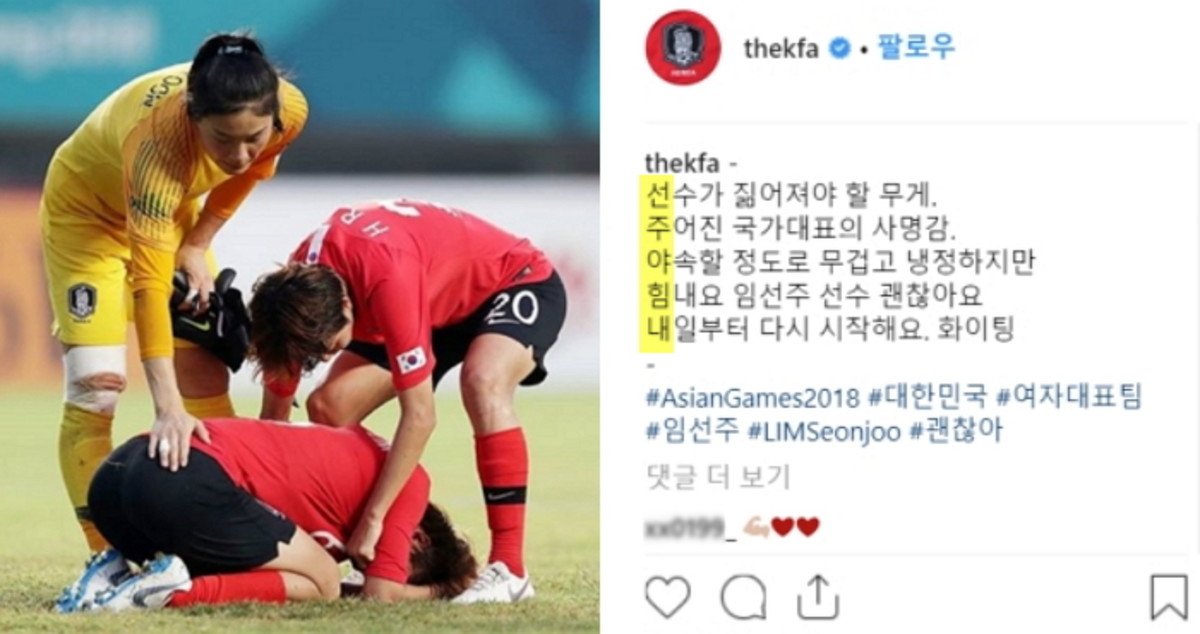This screenshot has width=1200, height=634.
Task: Open the #여자대표팀 hashtag
Action: [1069, 398]
